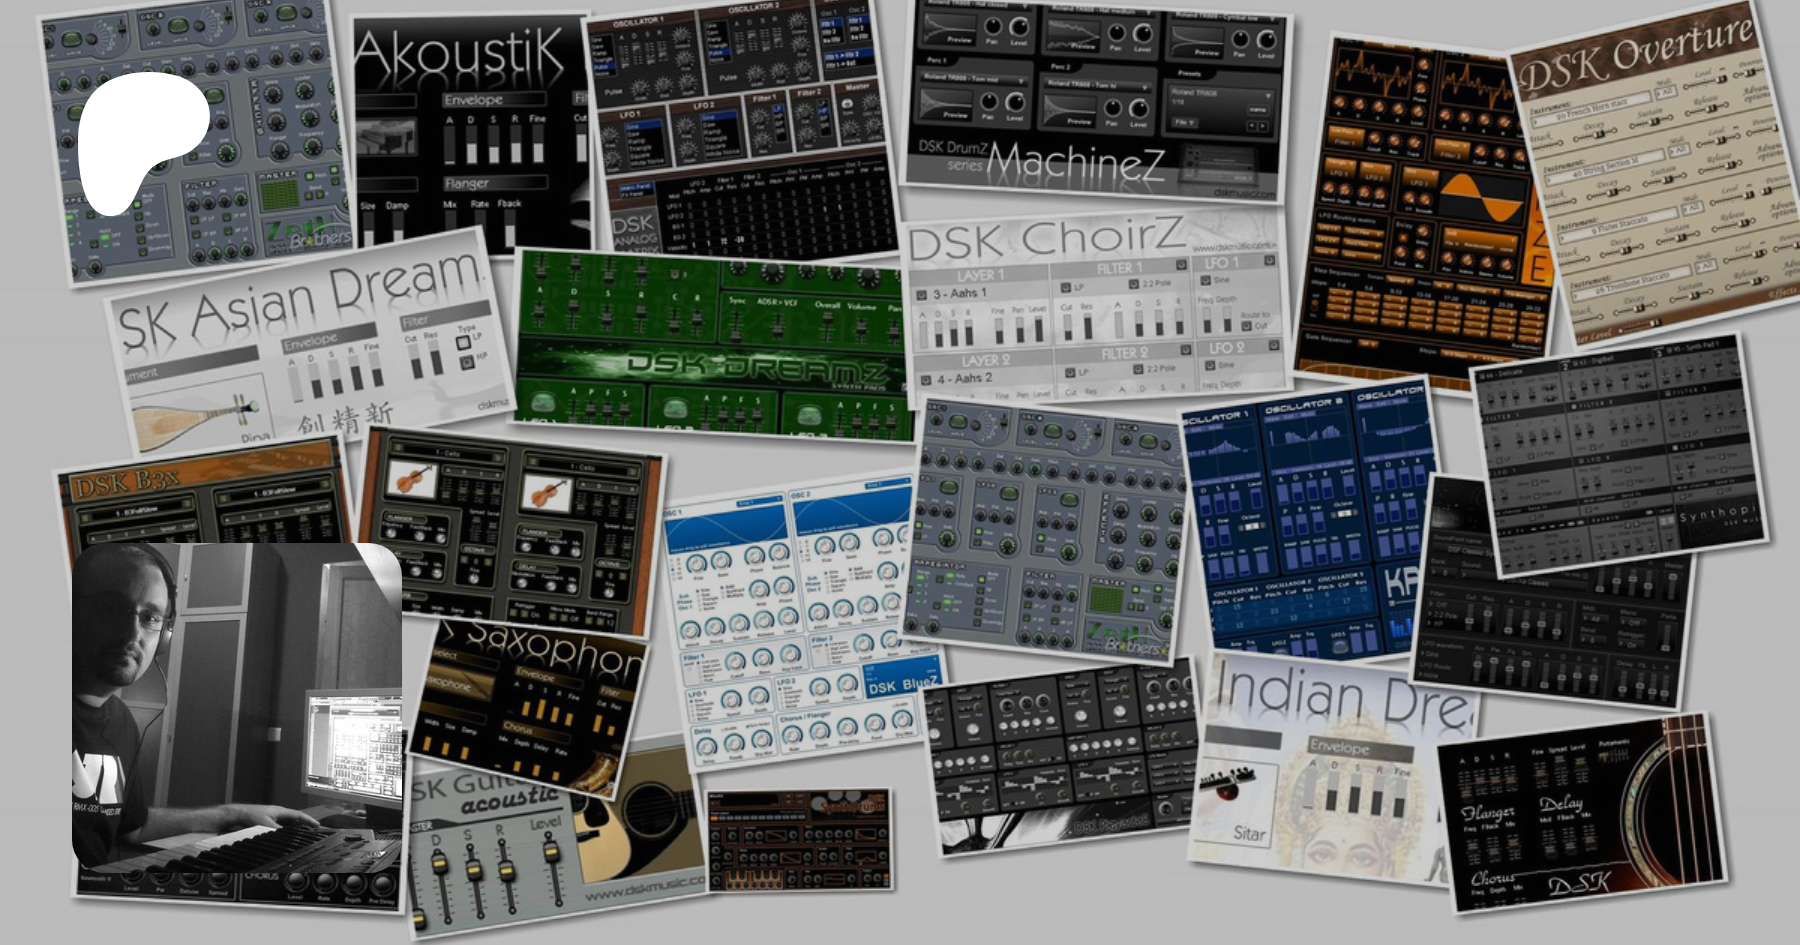Click the white Patreon logo

pos(140,140)
